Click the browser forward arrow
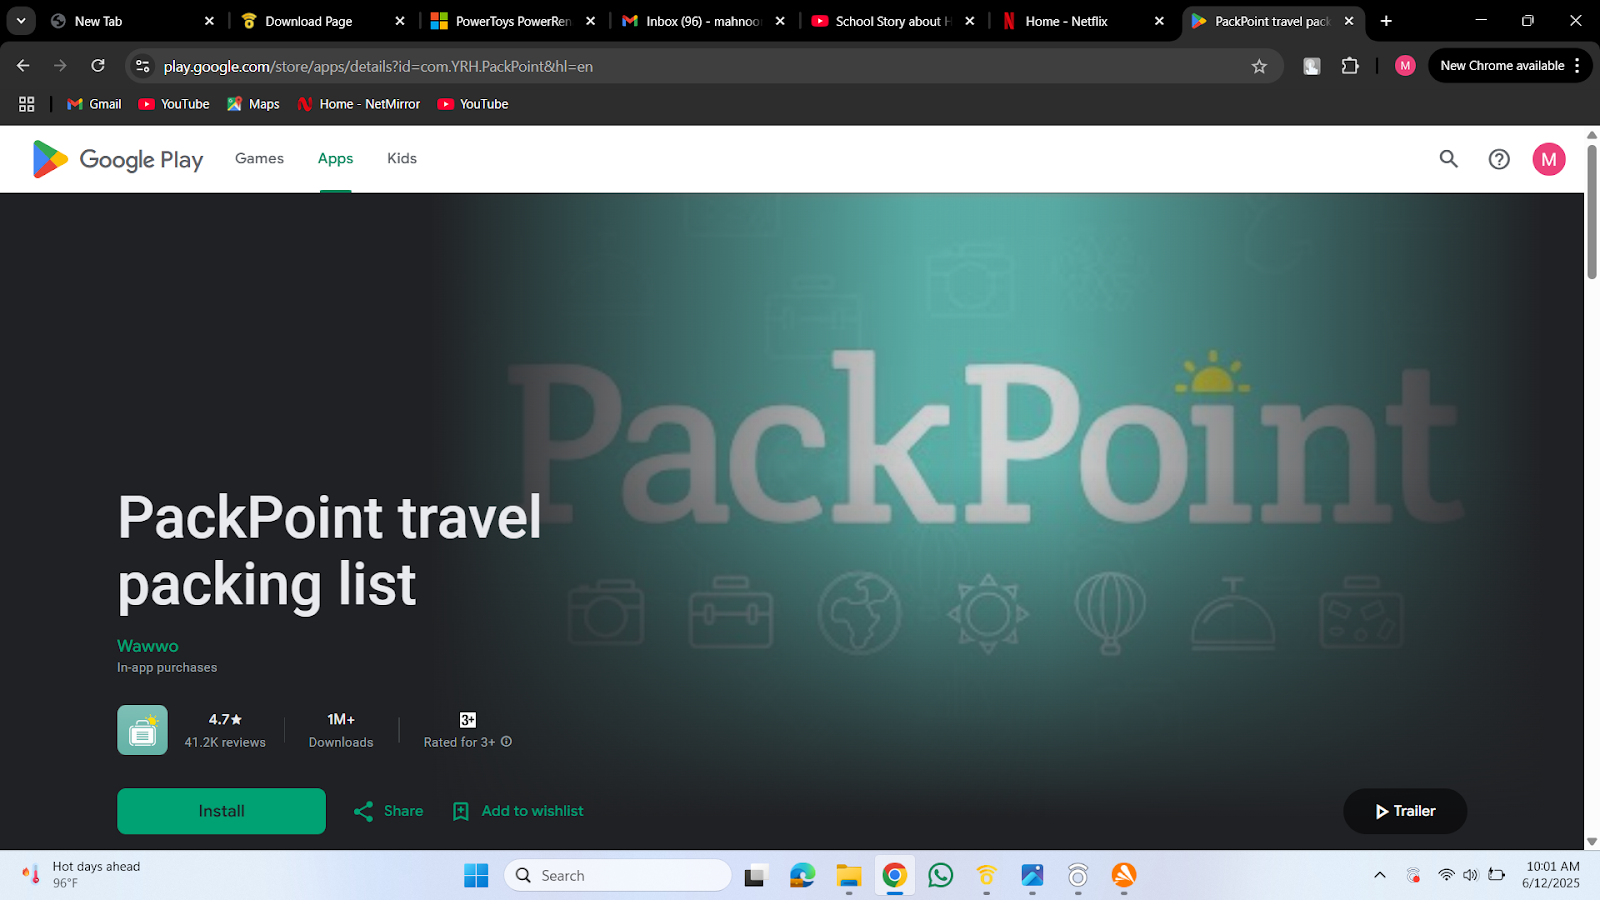 [x=60, y=66]
